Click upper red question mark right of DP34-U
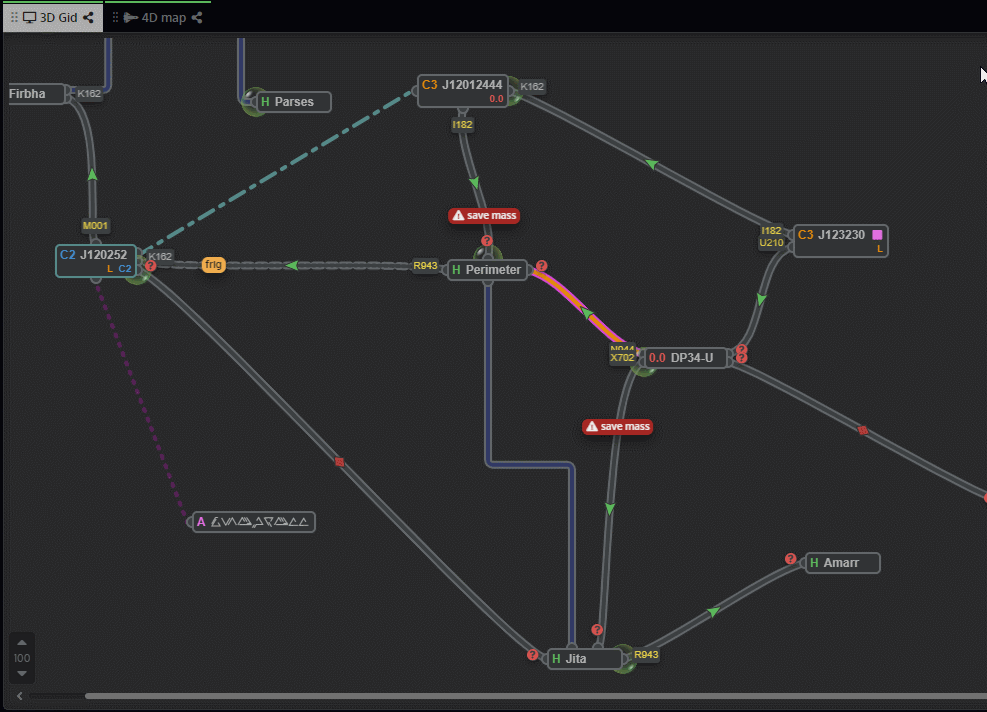 pyautogui.click(x=742, y=349)
